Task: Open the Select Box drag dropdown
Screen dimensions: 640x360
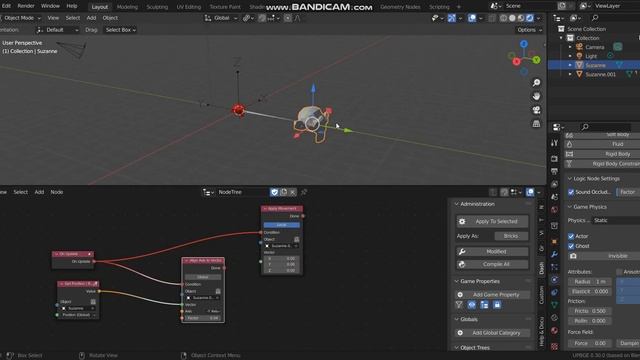Action: click(120, 30)
